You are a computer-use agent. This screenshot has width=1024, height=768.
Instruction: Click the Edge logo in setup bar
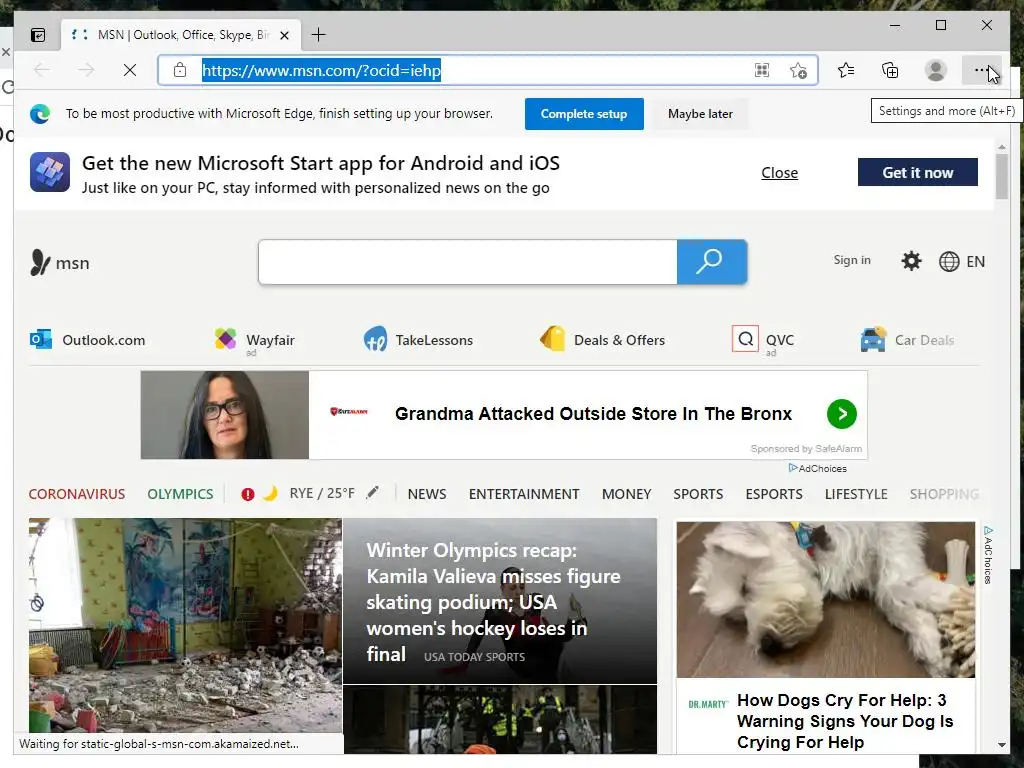pos(40,114)
